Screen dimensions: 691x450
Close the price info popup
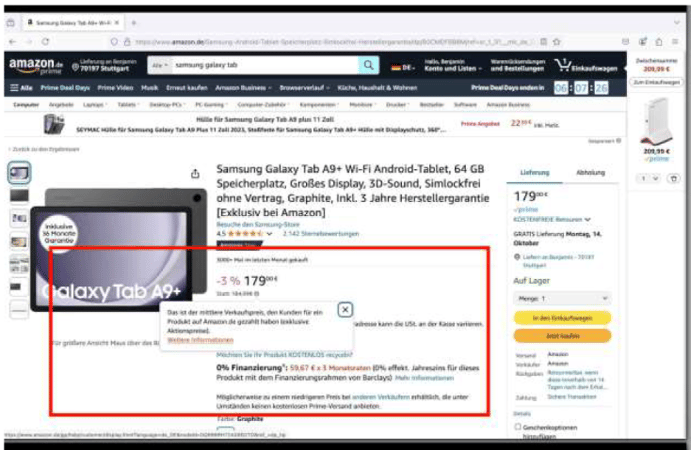click(345, 310)
